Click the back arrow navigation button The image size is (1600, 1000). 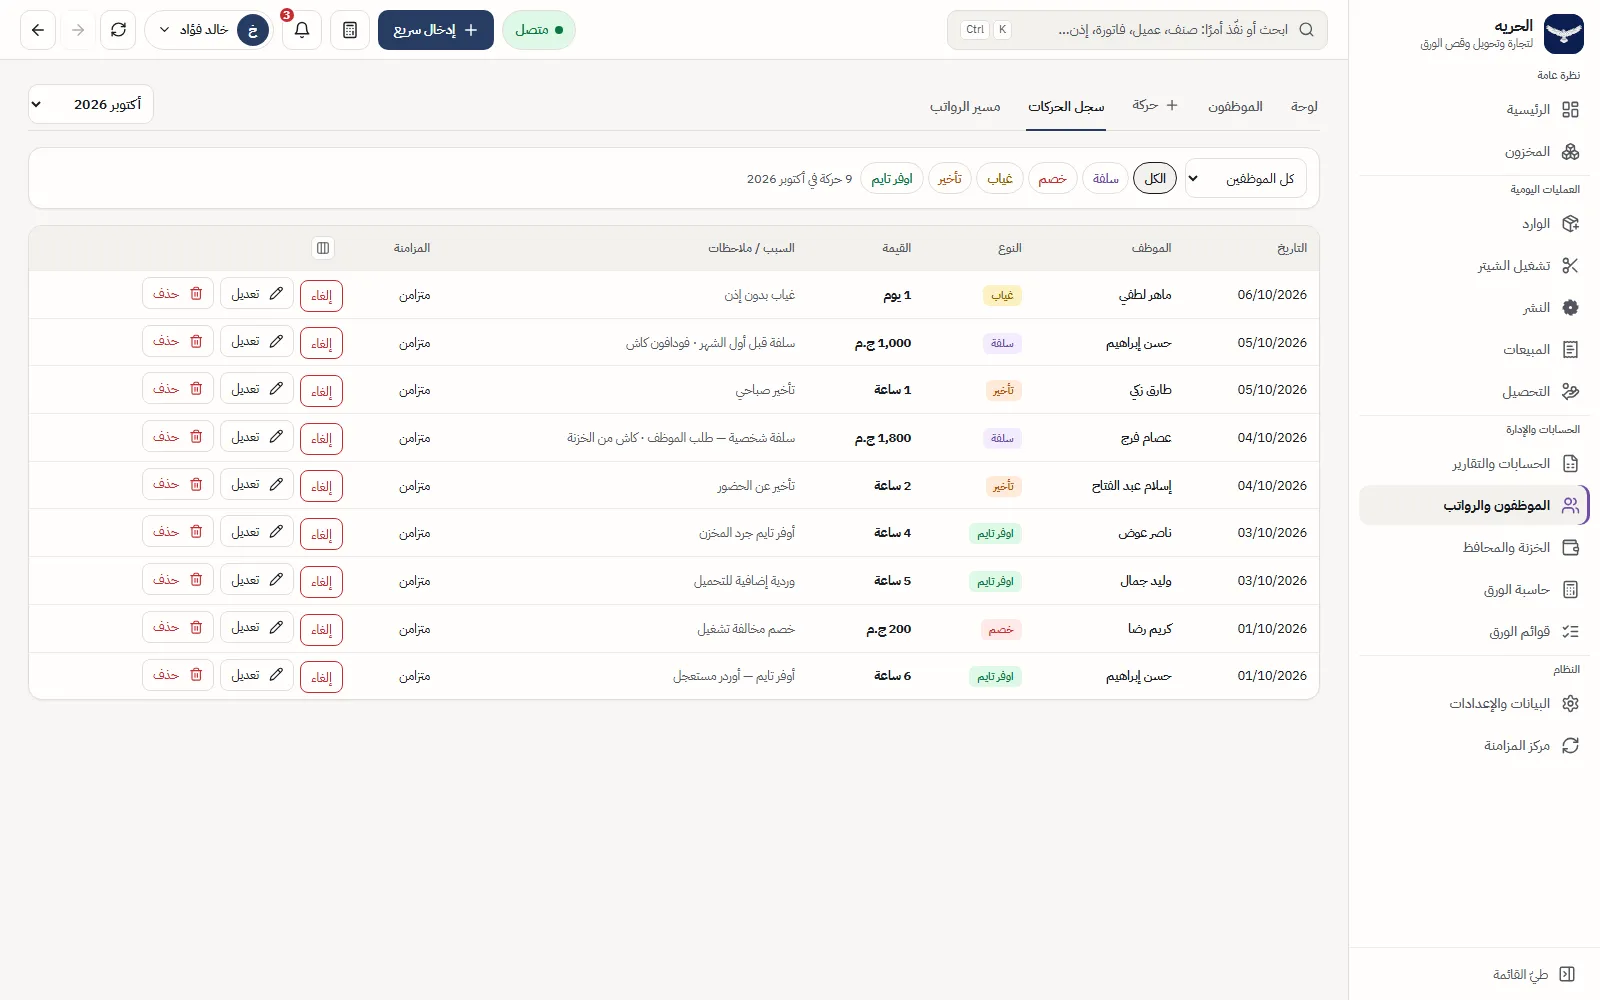pyautogui.click(x=38, y=30)
